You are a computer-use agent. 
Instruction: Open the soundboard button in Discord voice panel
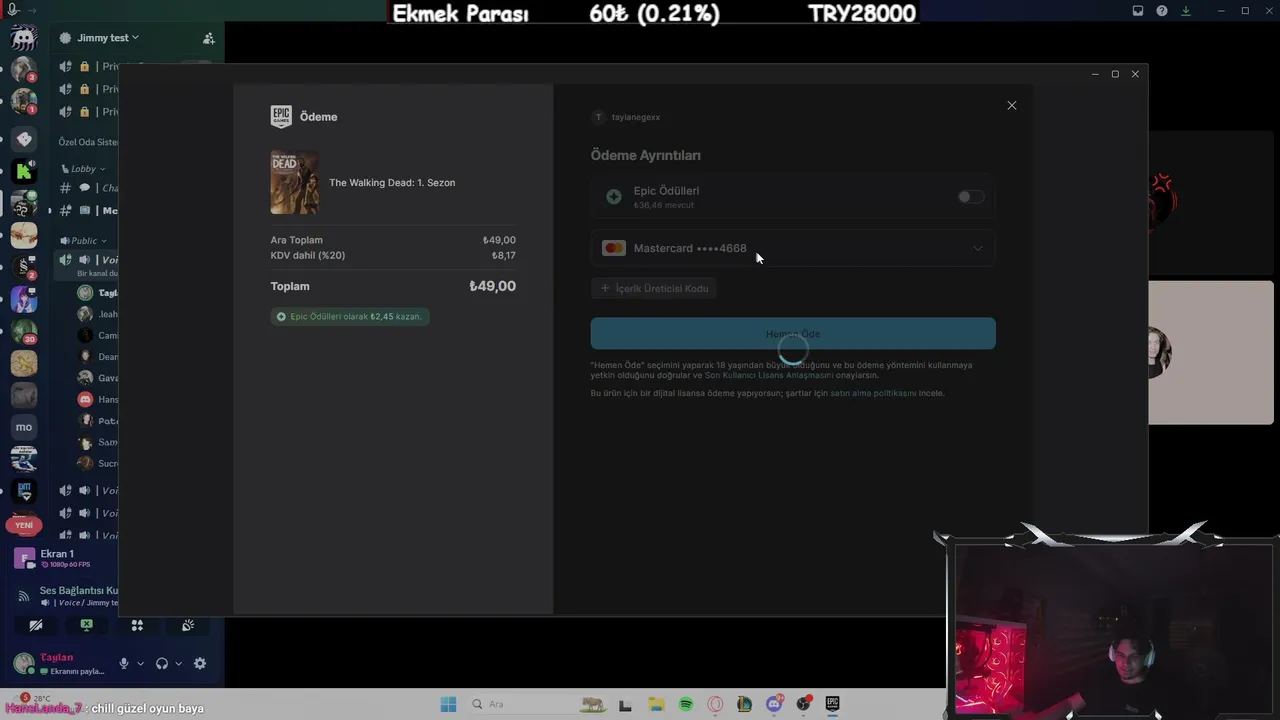(188, 626)
